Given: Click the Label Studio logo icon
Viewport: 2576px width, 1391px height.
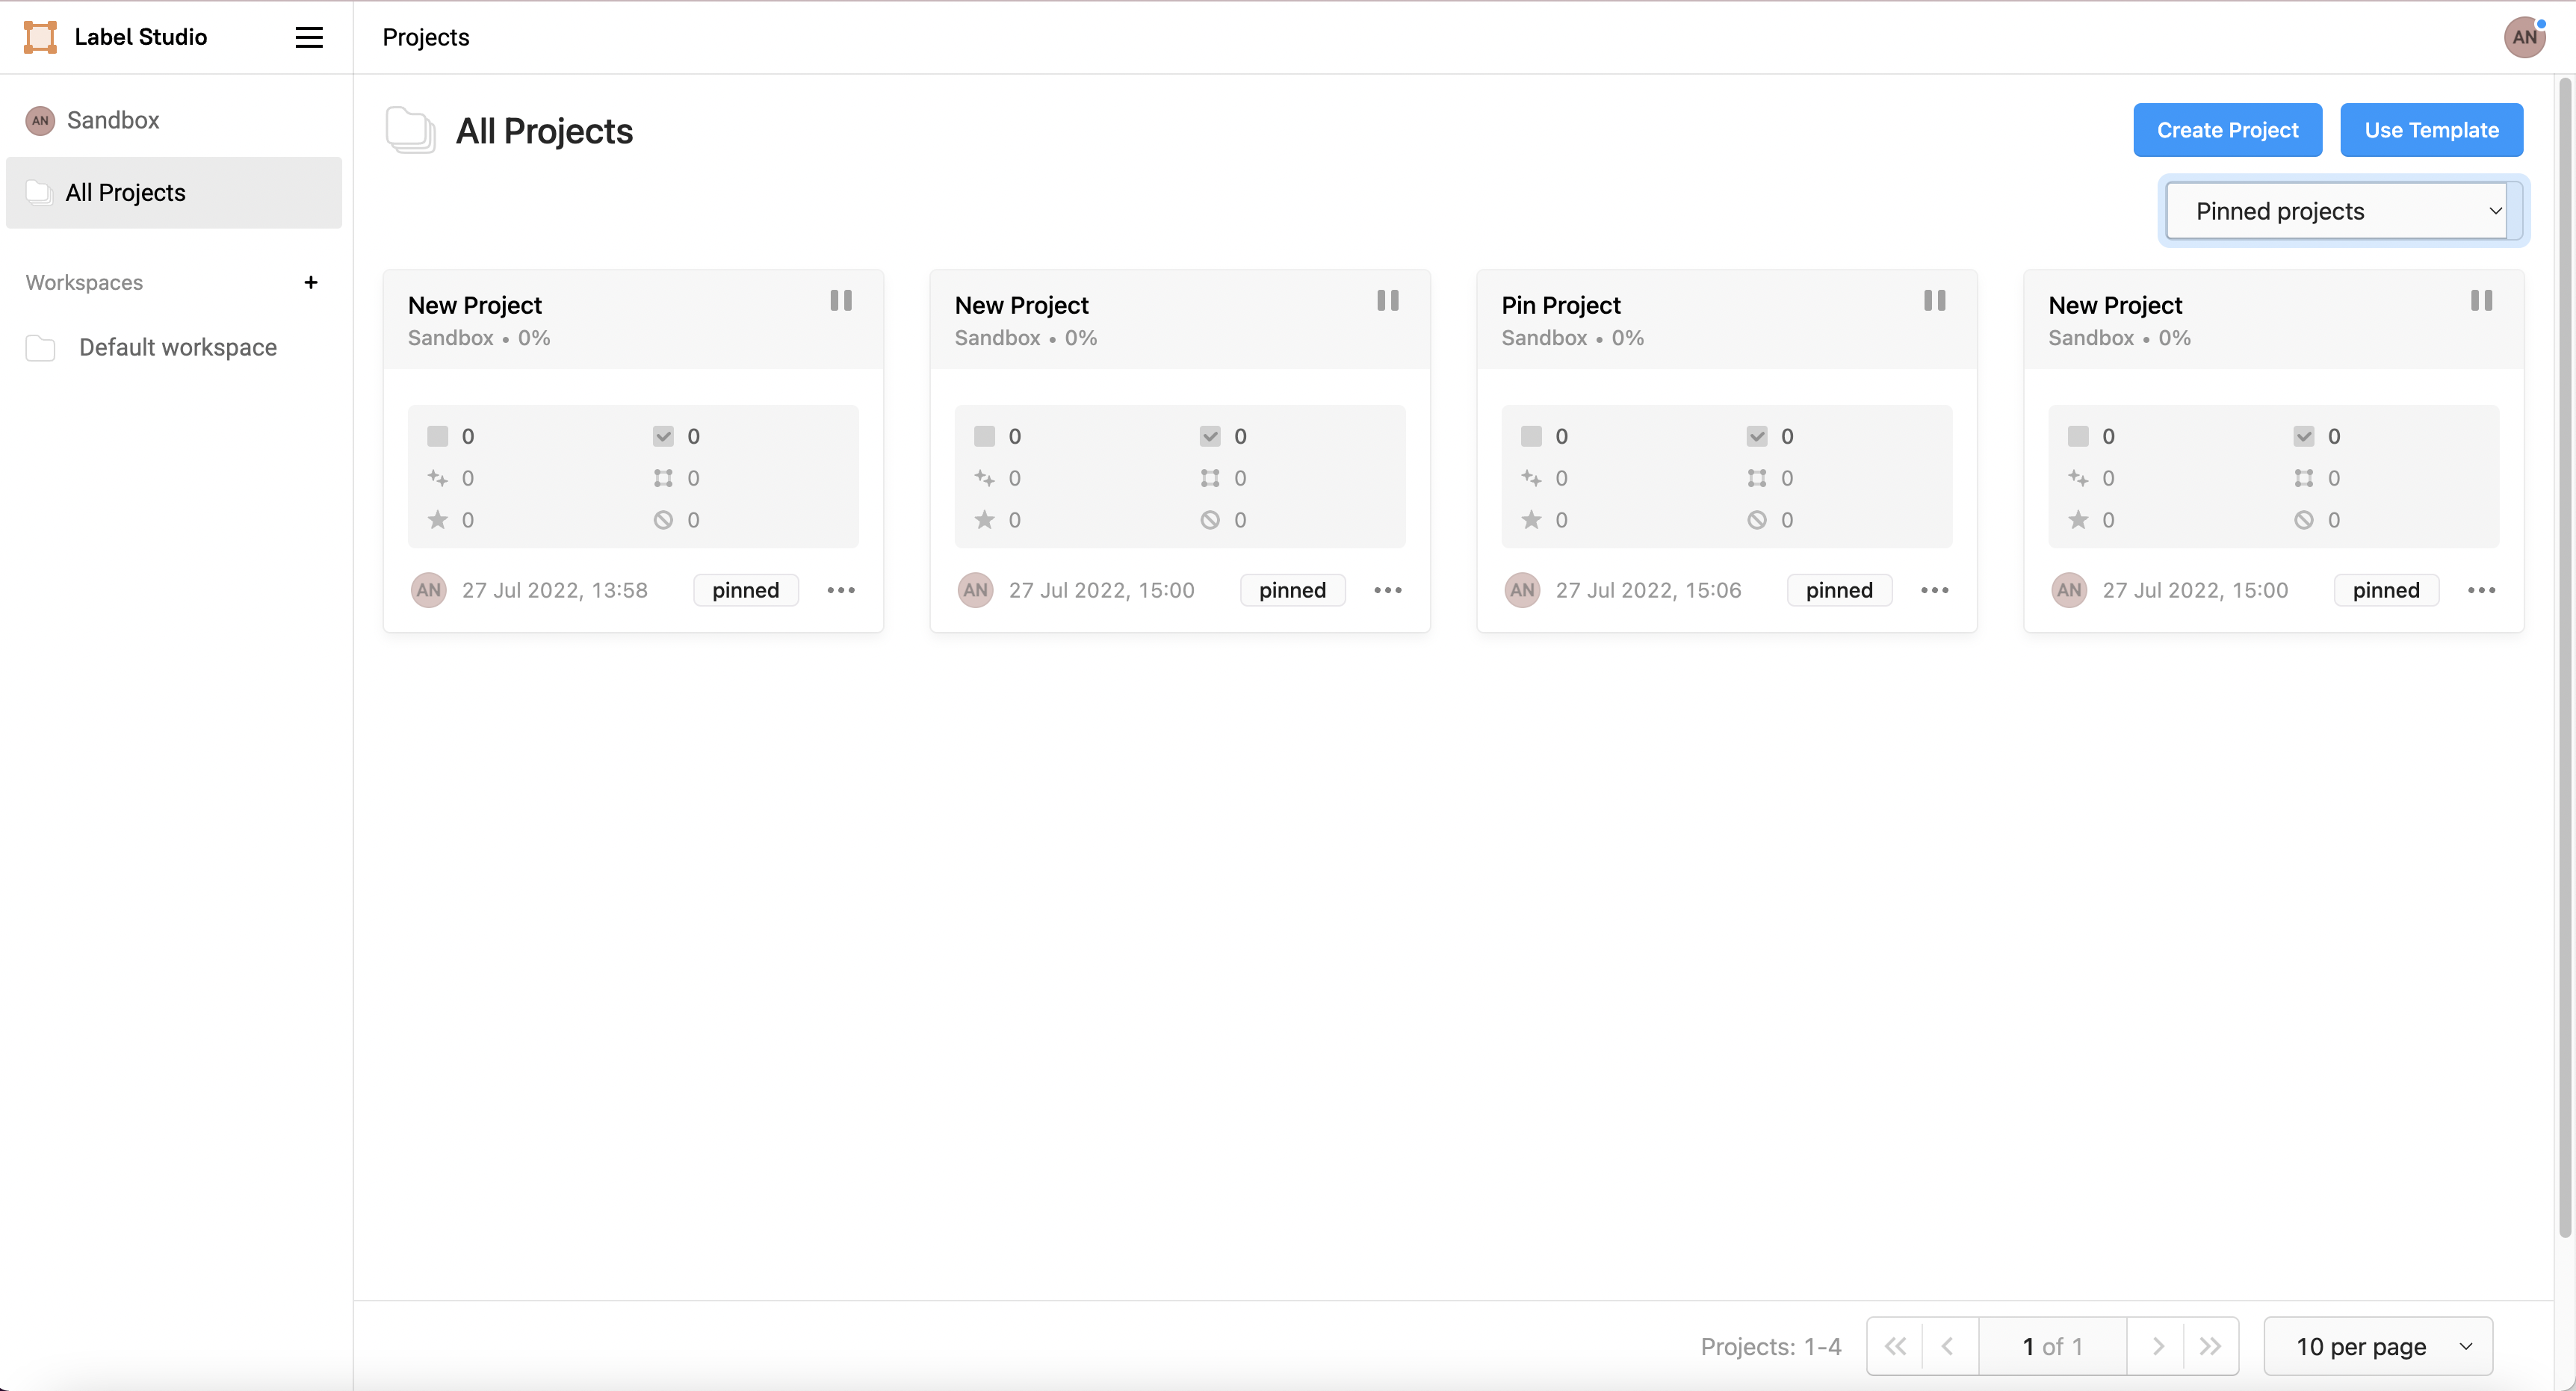Looking at the screenshot, I should pos(40,37).
